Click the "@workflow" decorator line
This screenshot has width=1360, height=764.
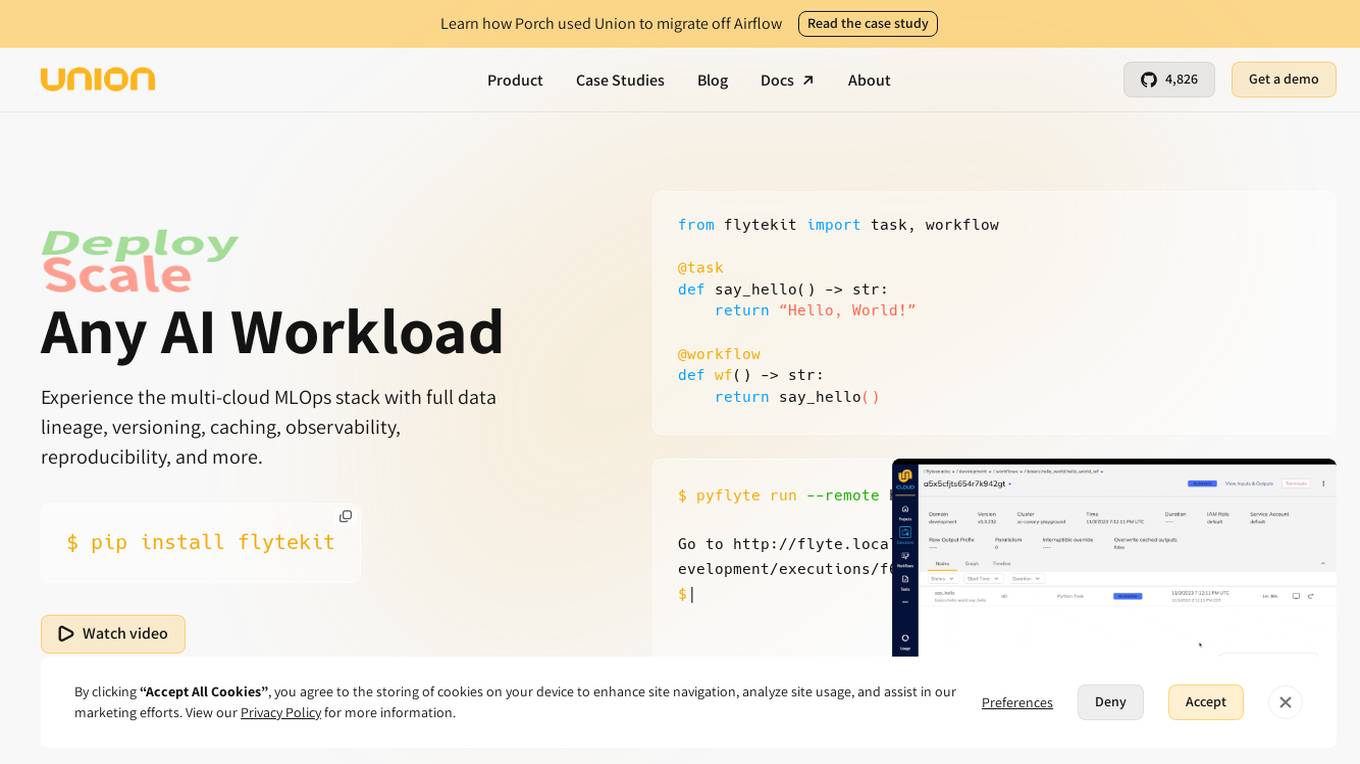click(x=719, y=354)
